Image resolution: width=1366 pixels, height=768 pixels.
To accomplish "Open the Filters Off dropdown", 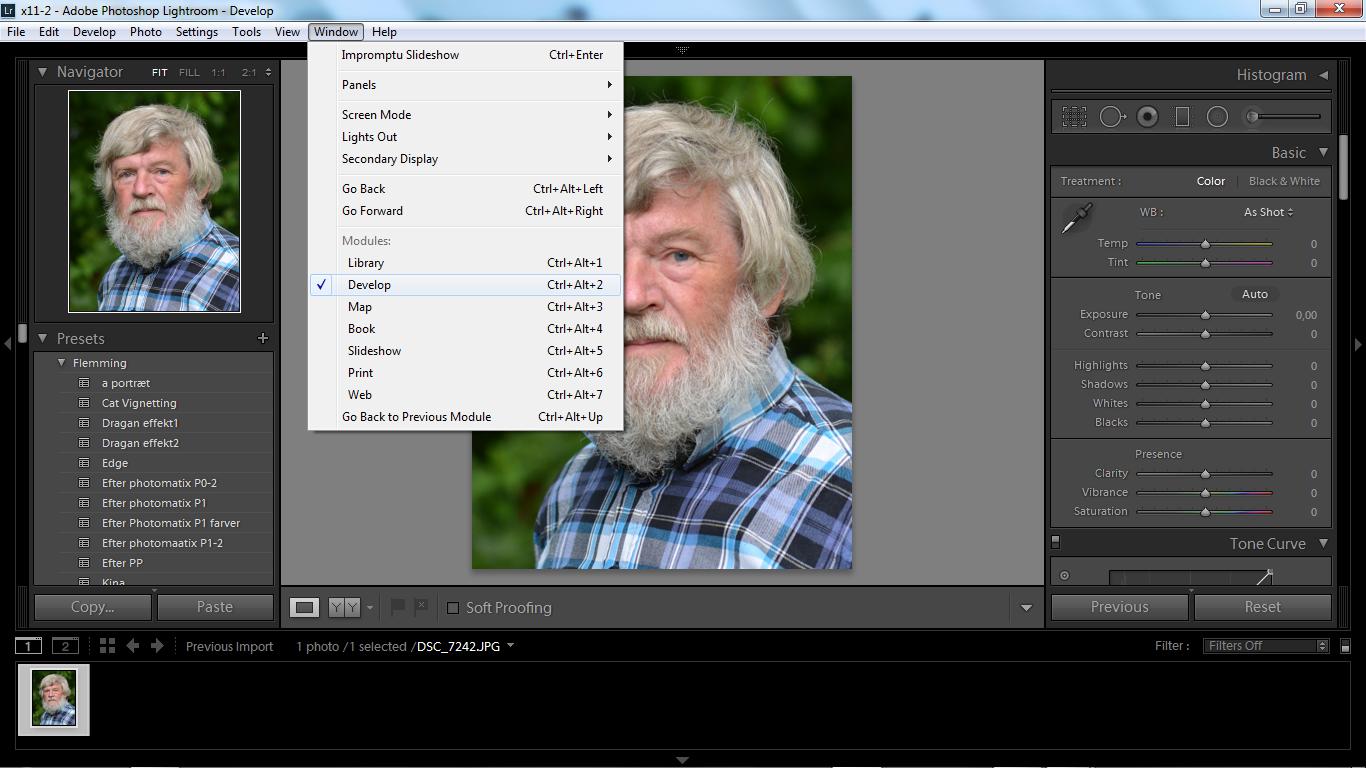I will pyautogui.click(x=1266, y=646).
